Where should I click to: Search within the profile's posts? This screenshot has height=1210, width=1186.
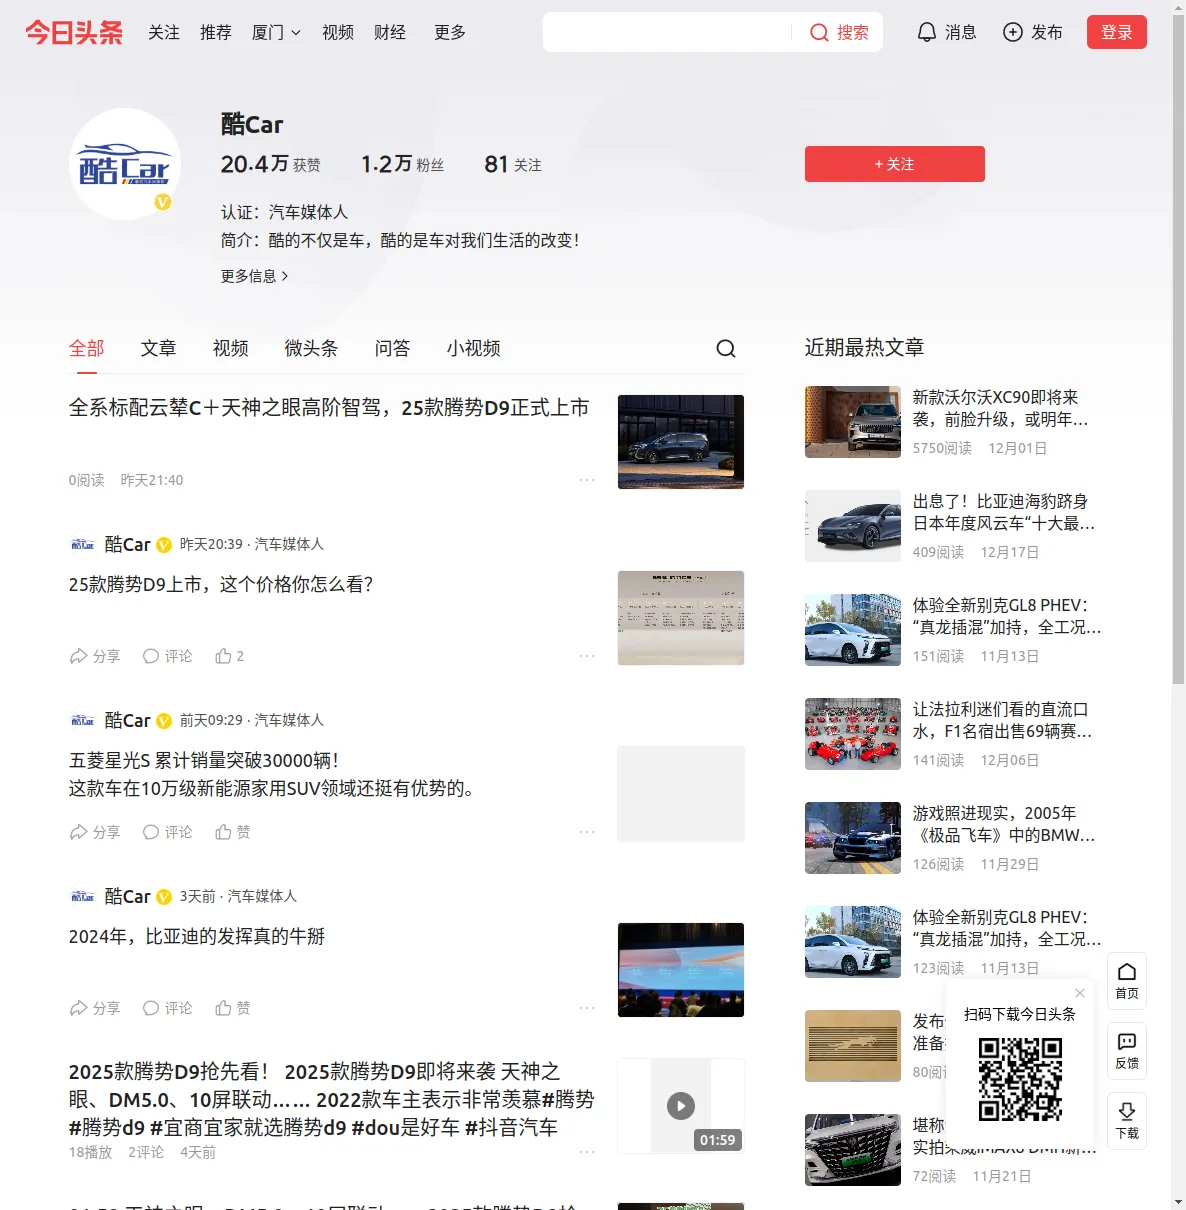[x=726, y=348]
